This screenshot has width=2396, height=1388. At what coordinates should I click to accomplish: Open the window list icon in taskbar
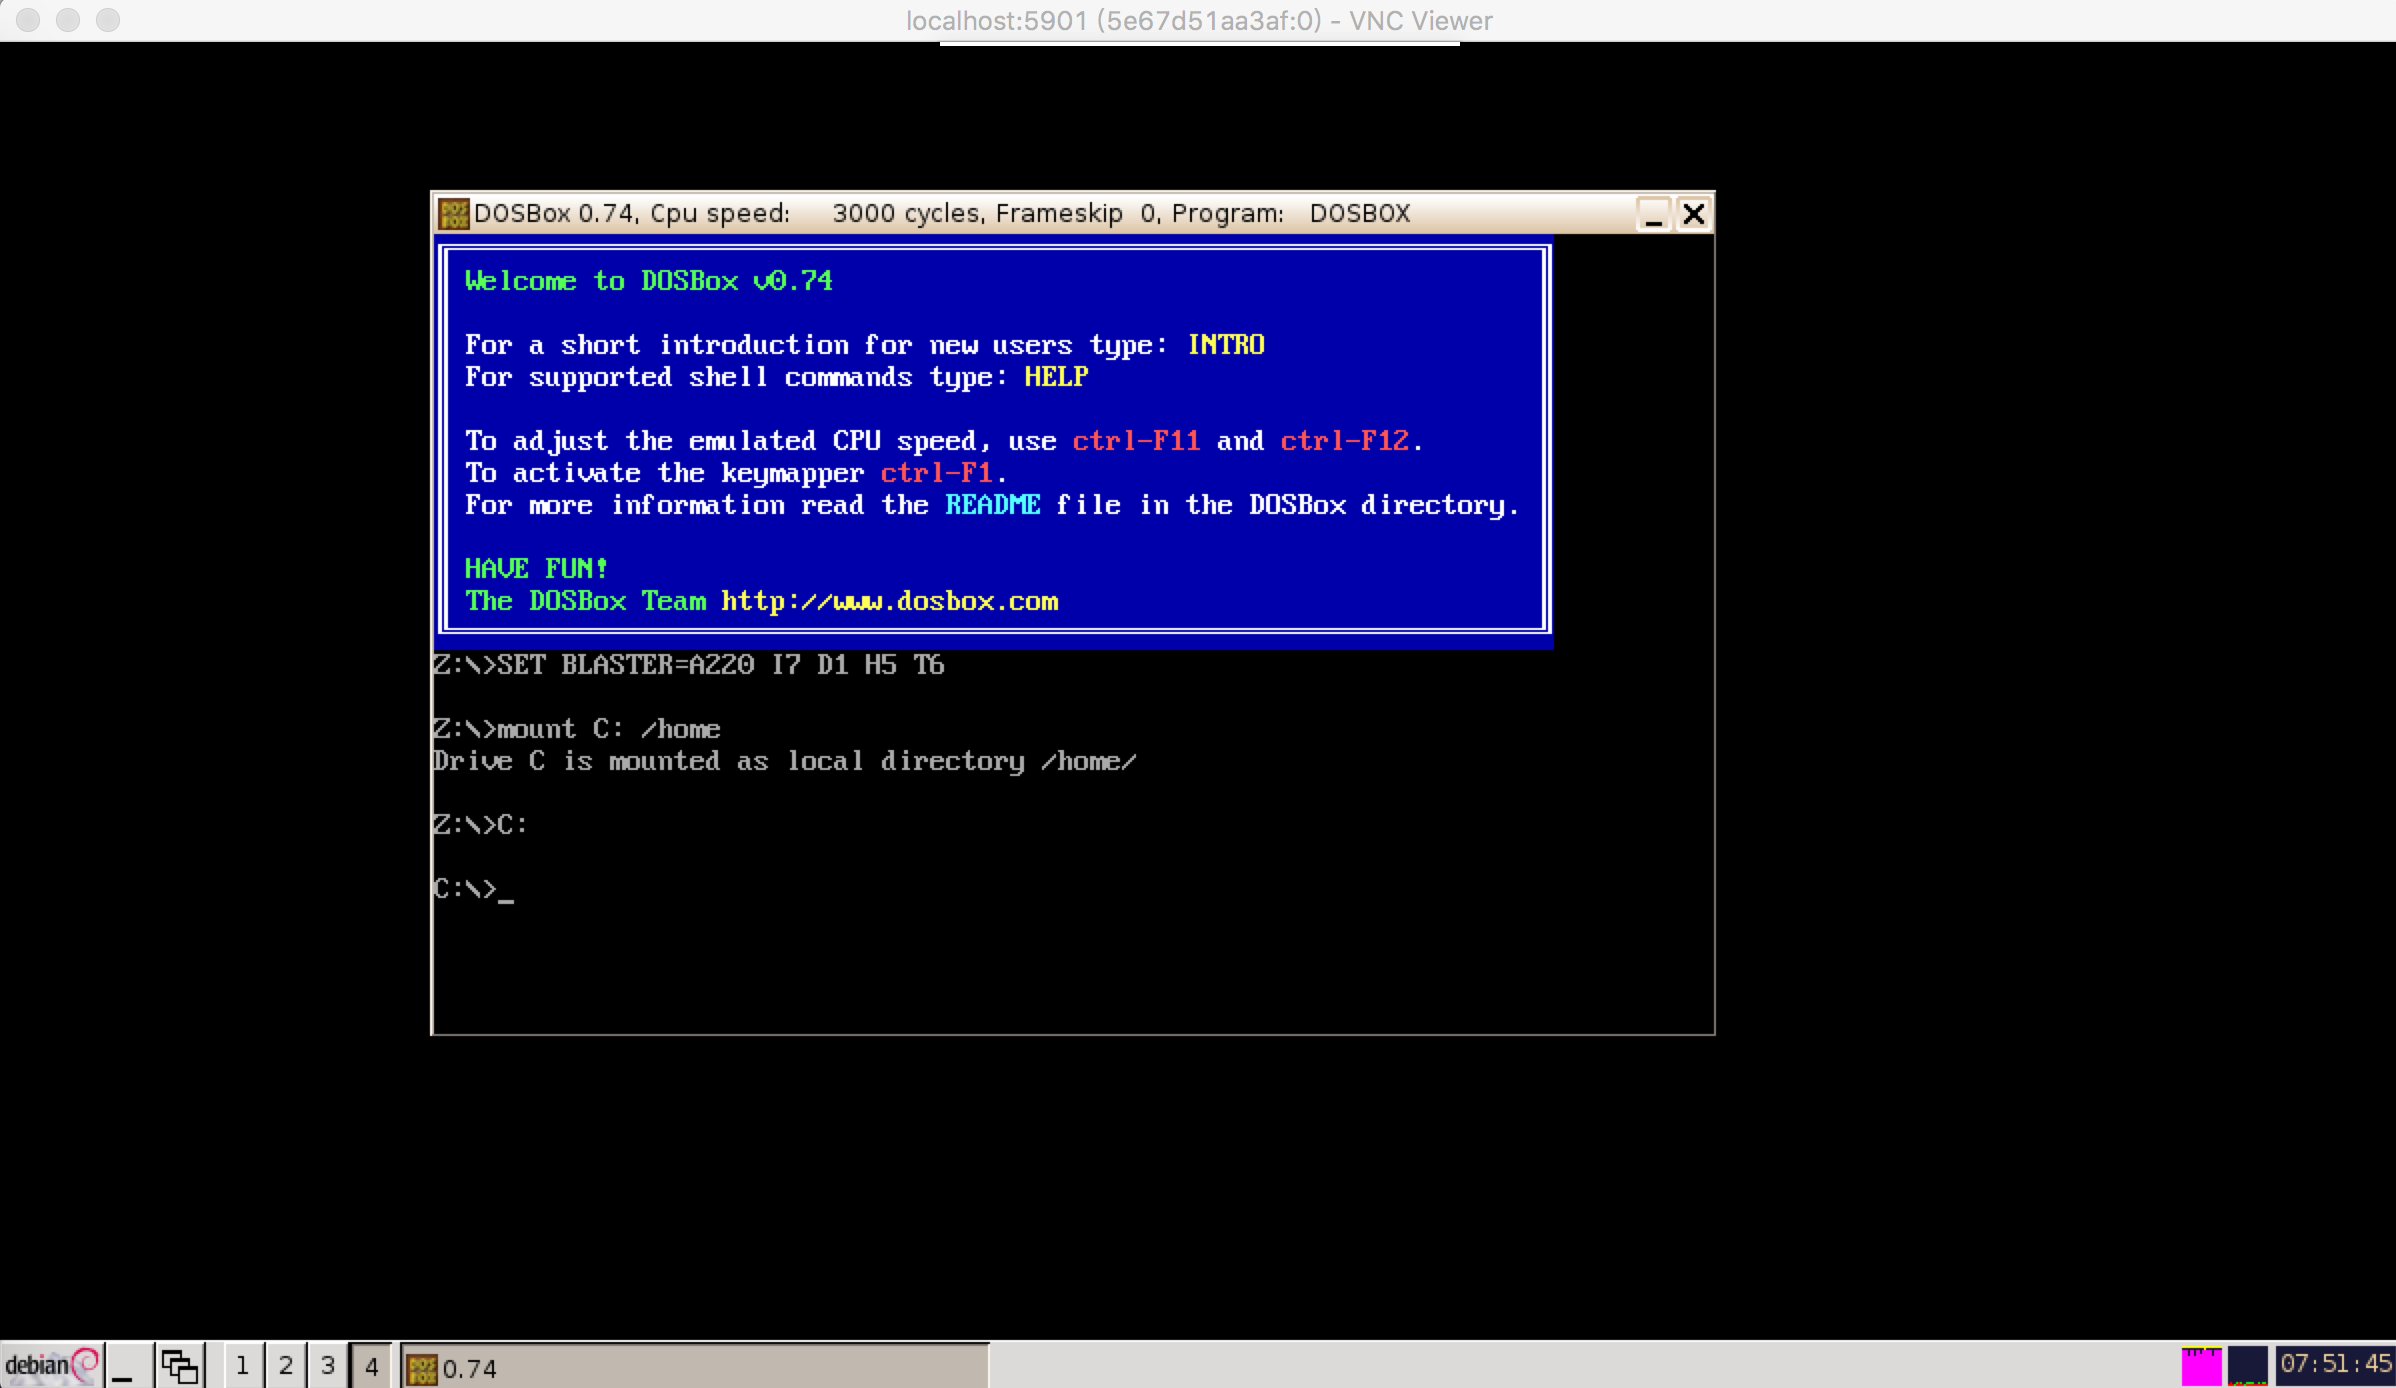point(180,1366)
